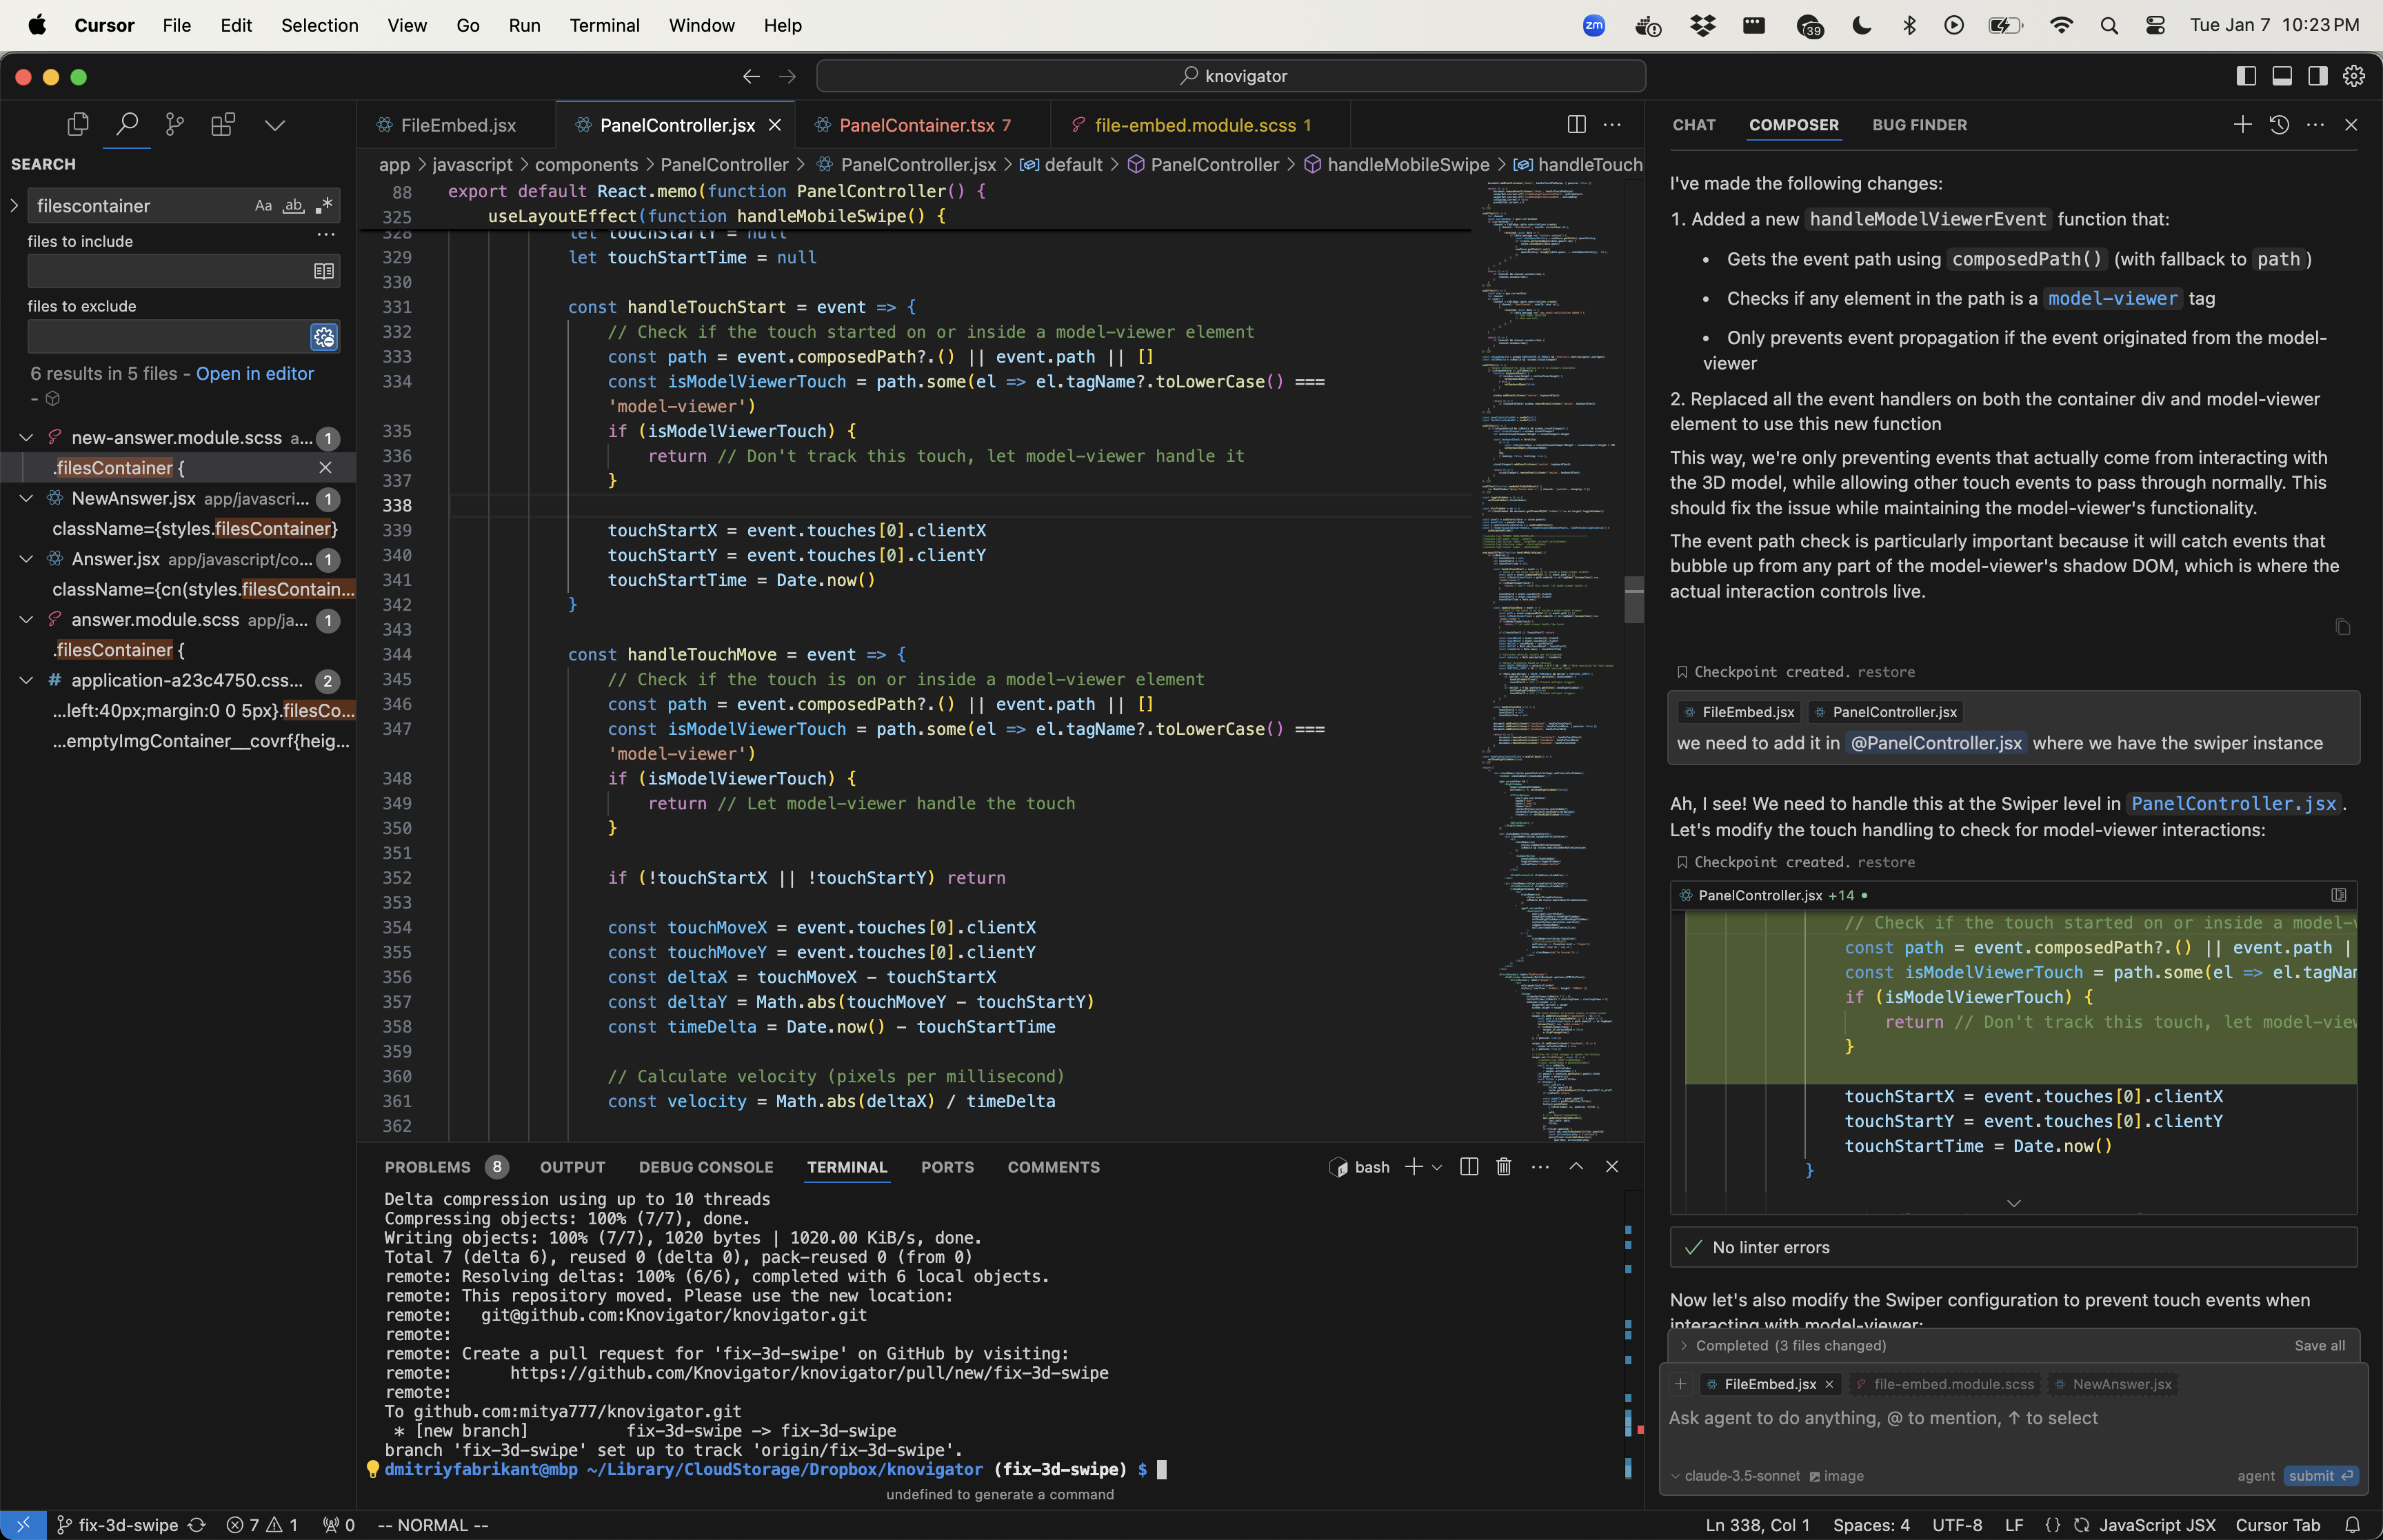Viewport: 2383px width, 1540px height.
Task: Select the Search magnifier in activity bar
Action: pos(126,124)
